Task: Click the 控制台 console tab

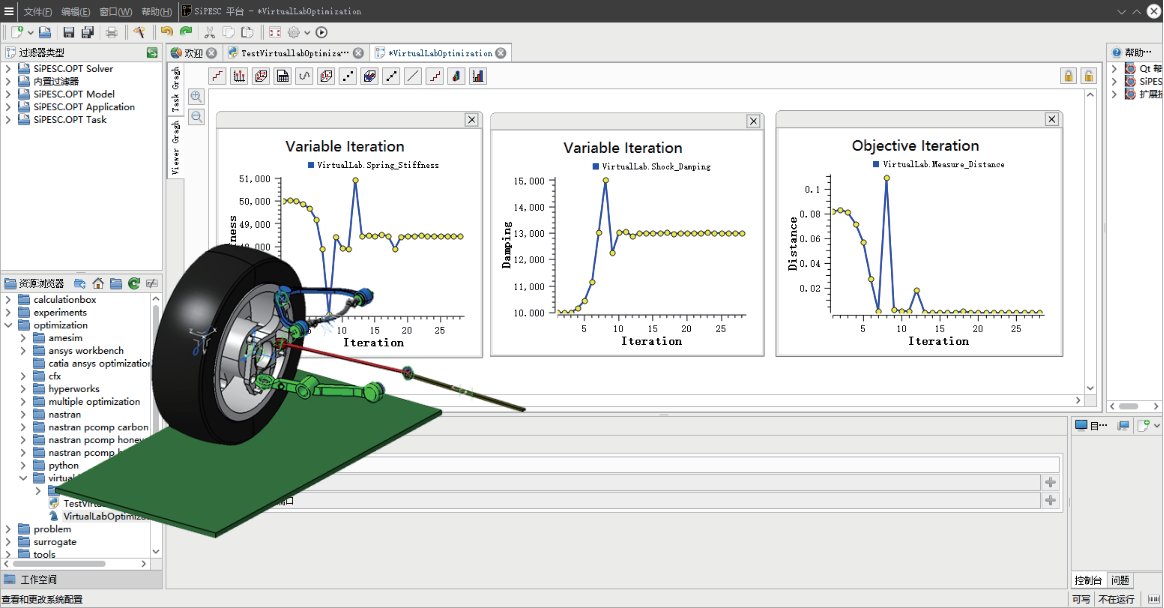Action: [1088, 580]
